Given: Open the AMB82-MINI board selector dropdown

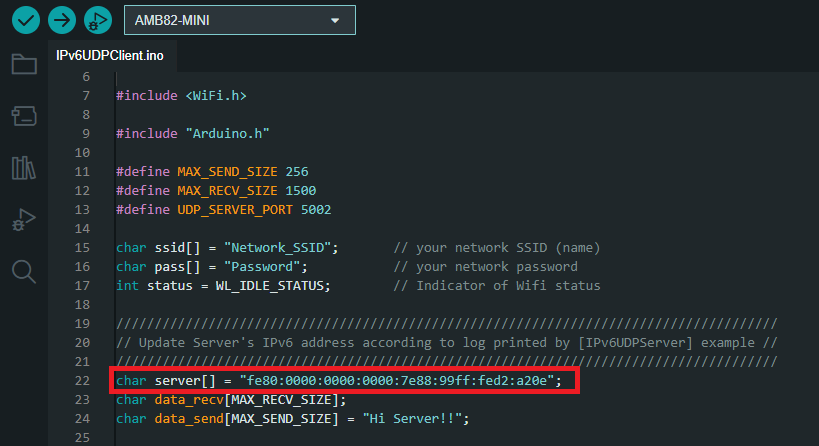Looking at the screenshot, I should click(239, 20).
